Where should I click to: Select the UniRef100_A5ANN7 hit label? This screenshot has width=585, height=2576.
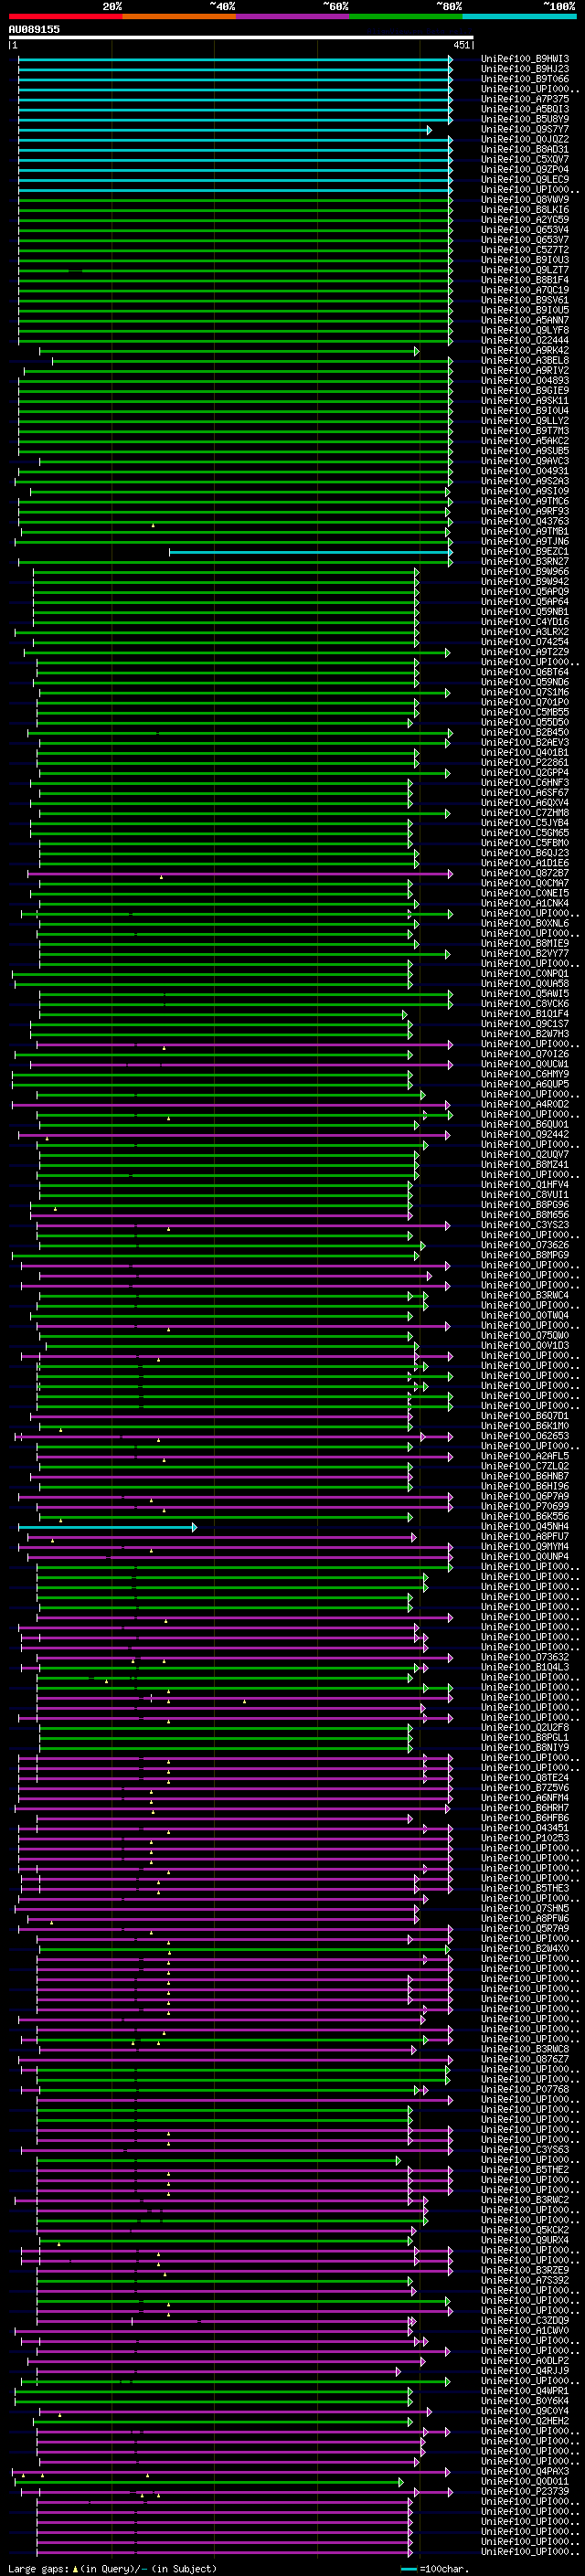(x=525, y=320)
